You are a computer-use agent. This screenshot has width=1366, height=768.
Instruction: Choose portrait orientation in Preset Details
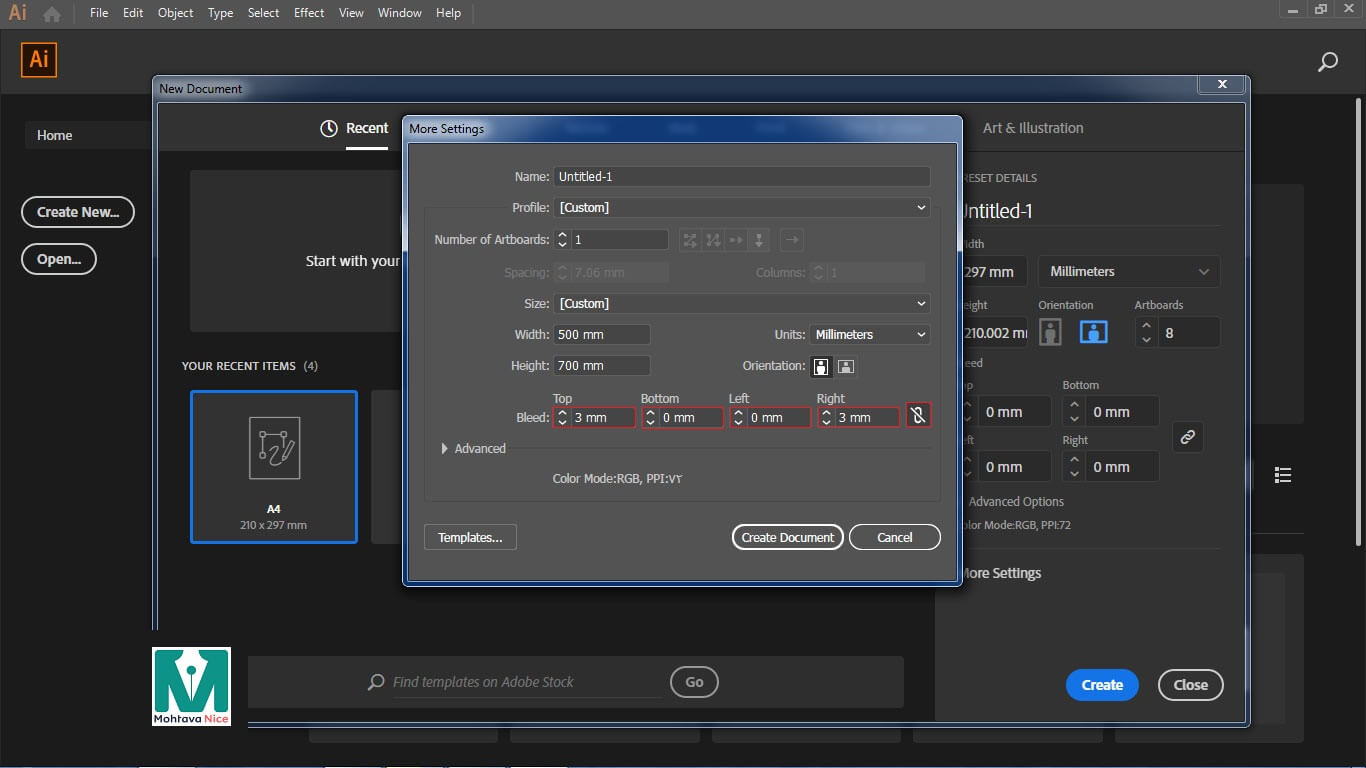point(1050,332)
